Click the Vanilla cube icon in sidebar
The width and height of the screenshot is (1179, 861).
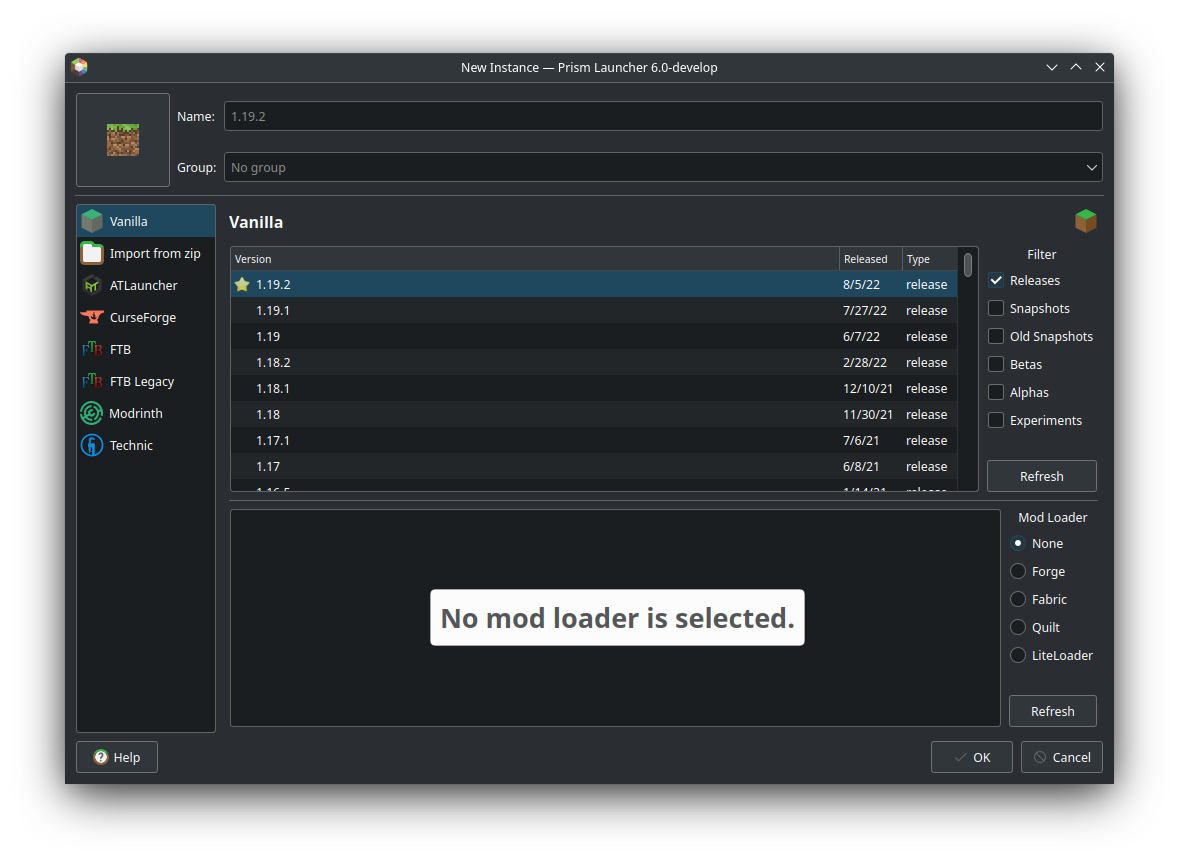[92, 221]
